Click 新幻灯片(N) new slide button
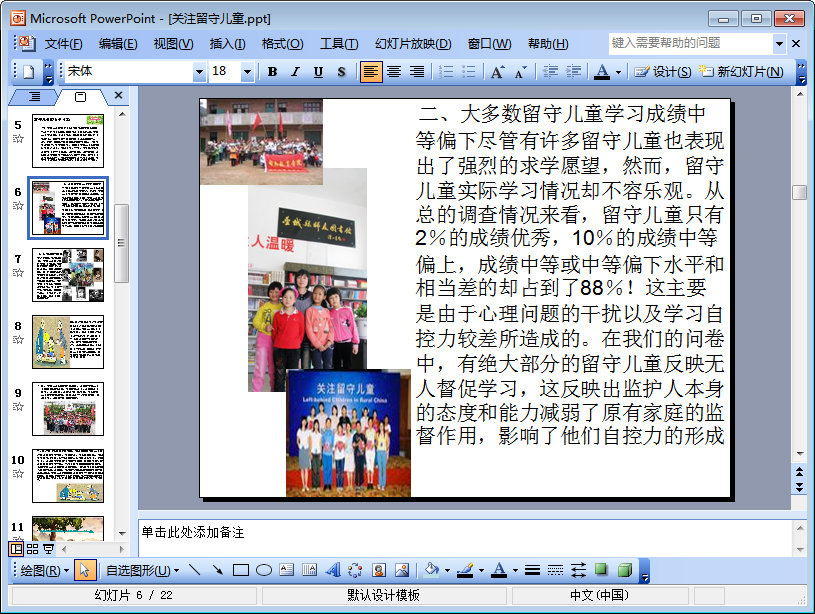The height and width of the screenshot is (614, 815). pyautogui.click(x=741, y=72)
